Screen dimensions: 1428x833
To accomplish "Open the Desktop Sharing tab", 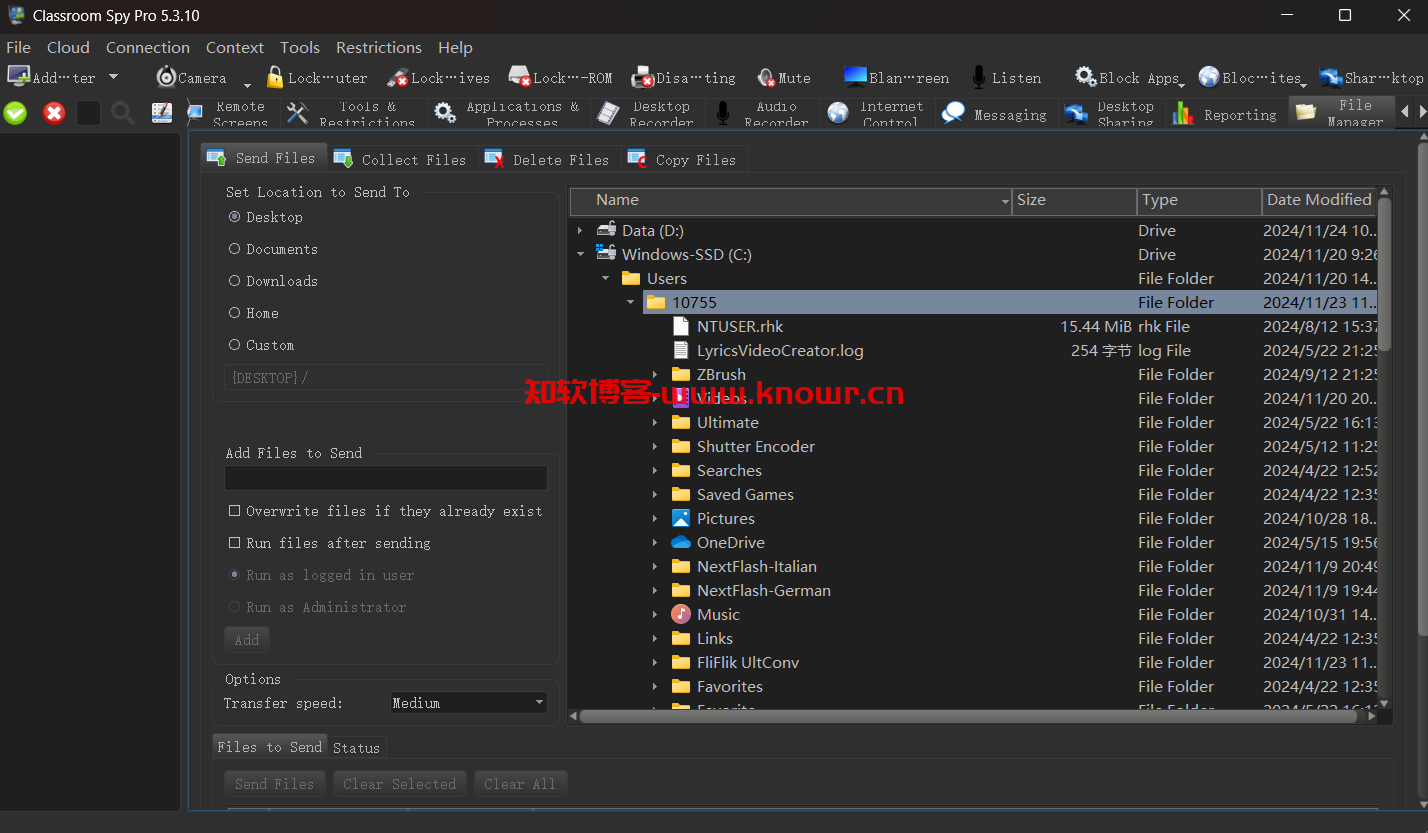I will point(1111,113).
